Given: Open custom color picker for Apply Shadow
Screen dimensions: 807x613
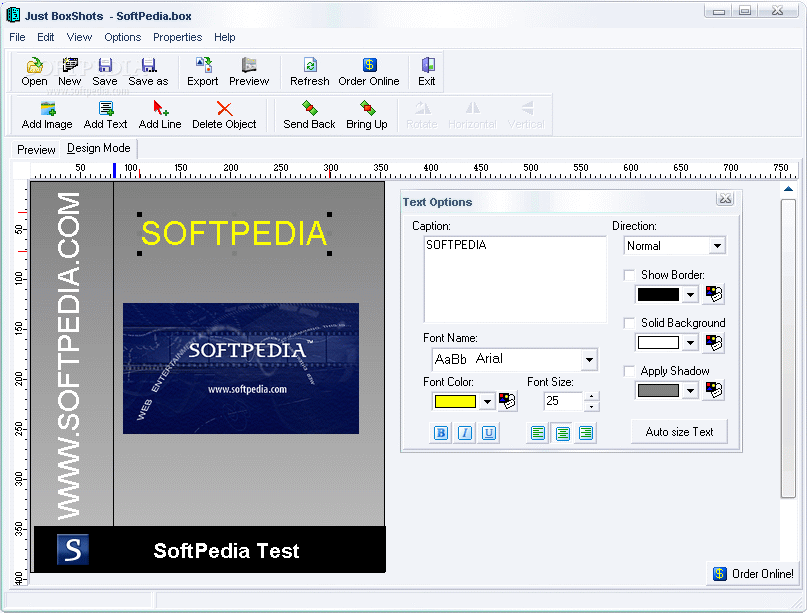Looking at the screenshot, I should [x=714, y=390].
